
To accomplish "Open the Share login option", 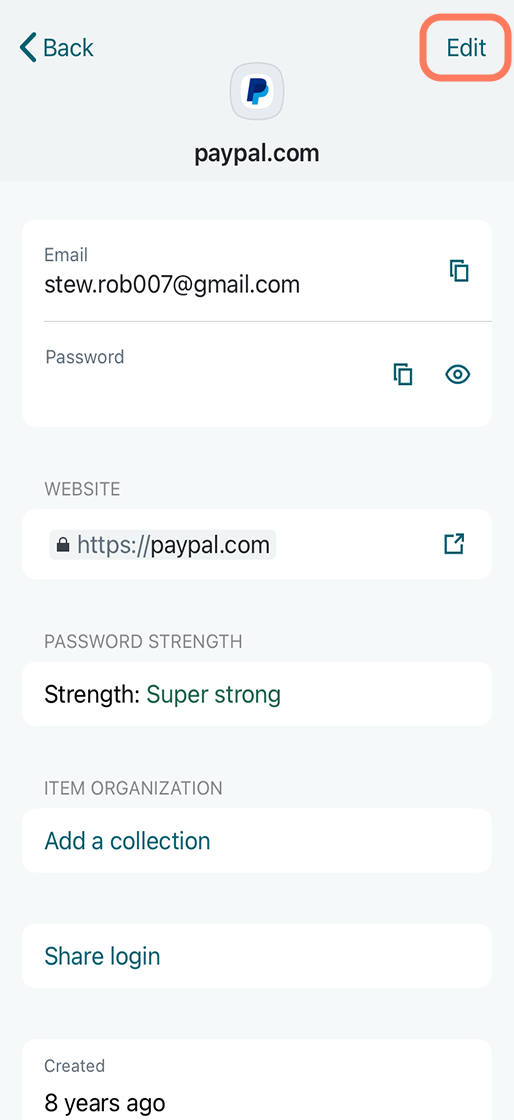I will (257, 956).
